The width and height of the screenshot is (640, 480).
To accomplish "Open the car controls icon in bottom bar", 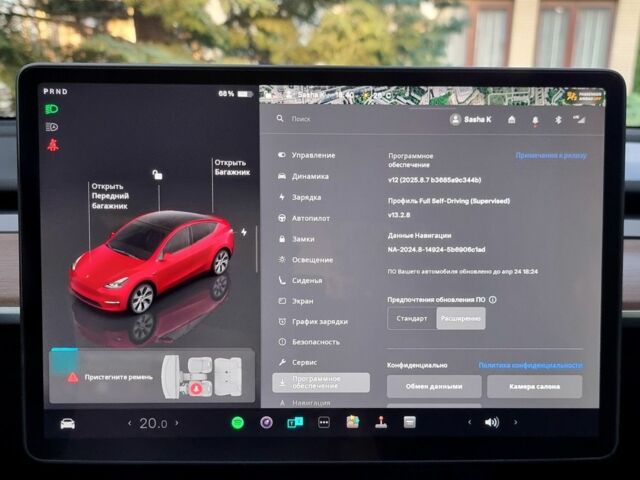I will [x=67, y=424].
